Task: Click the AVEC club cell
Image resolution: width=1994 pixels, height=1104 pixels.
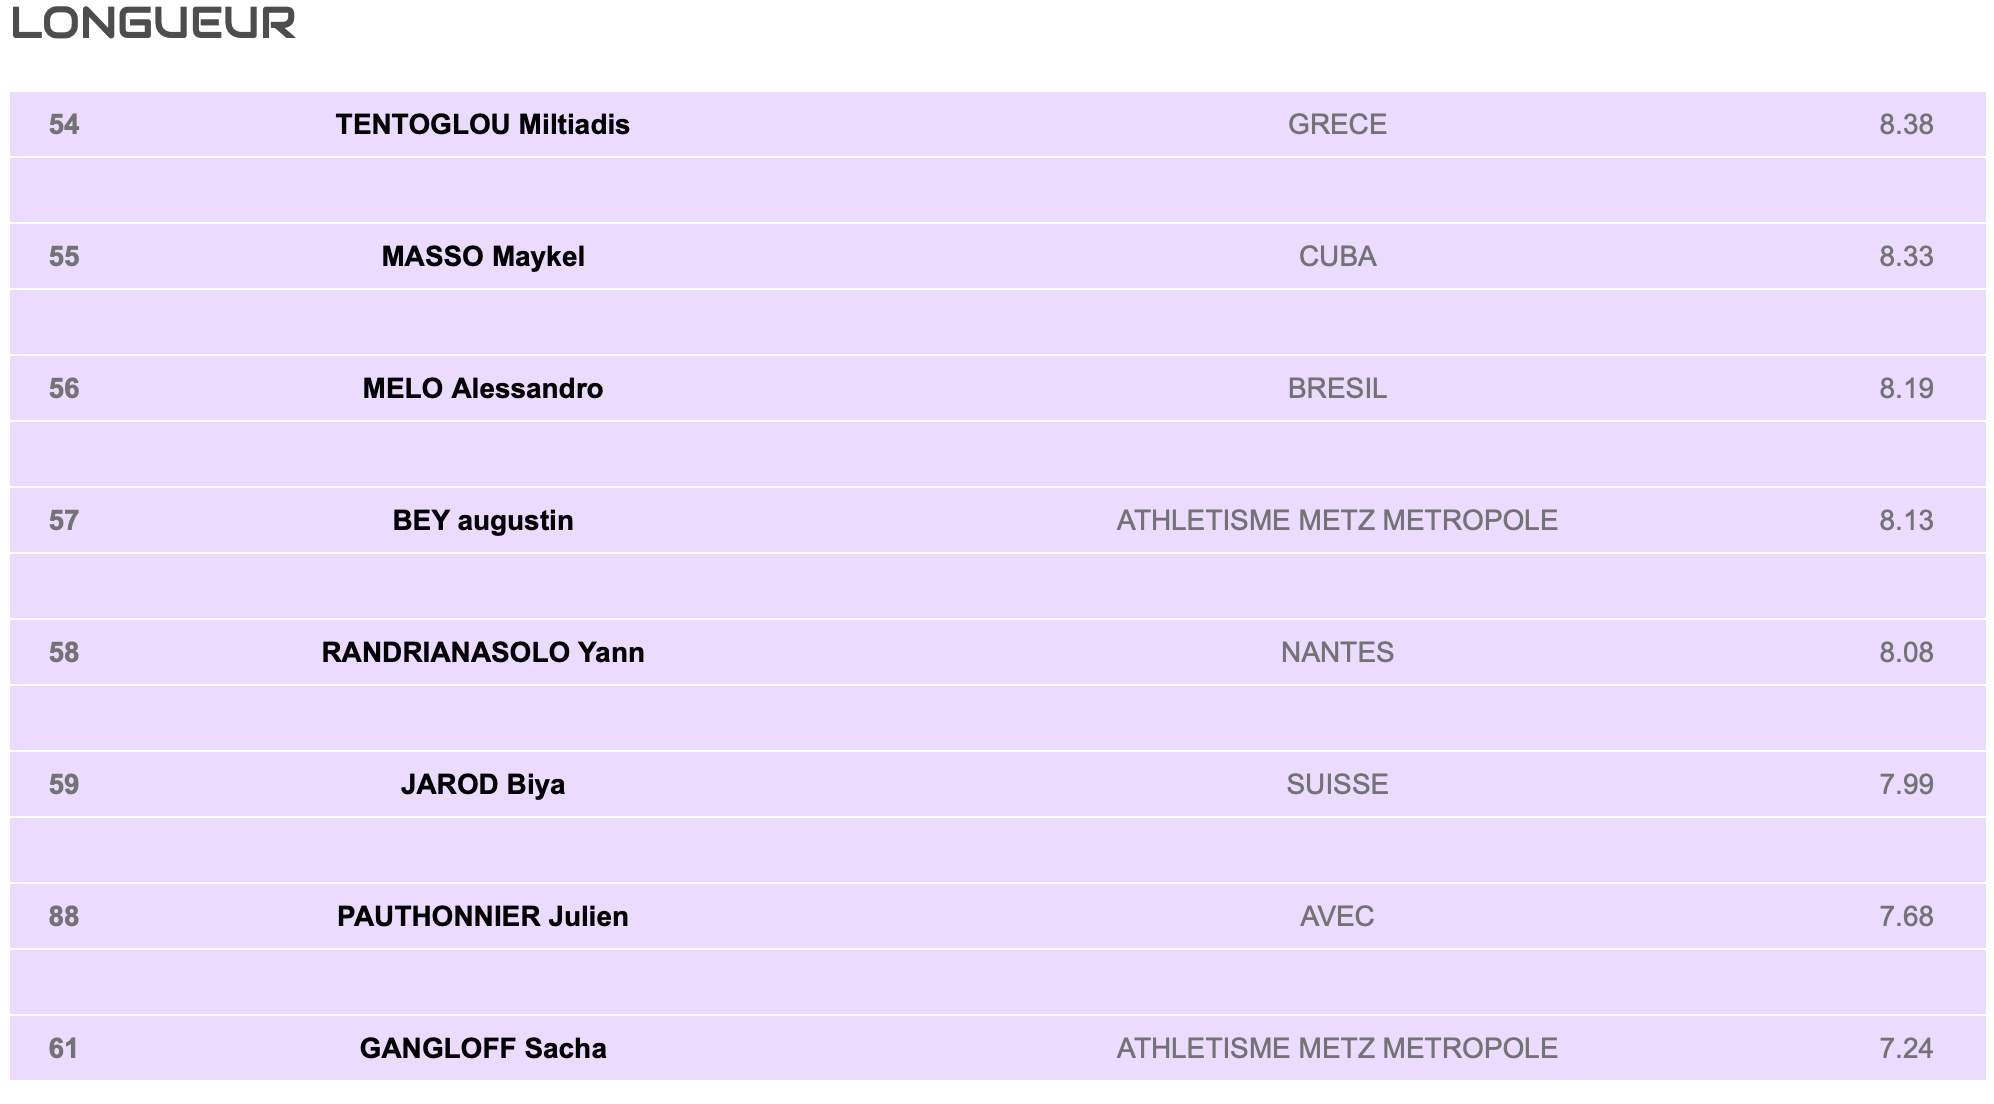Action: [x=1337, y=917]
